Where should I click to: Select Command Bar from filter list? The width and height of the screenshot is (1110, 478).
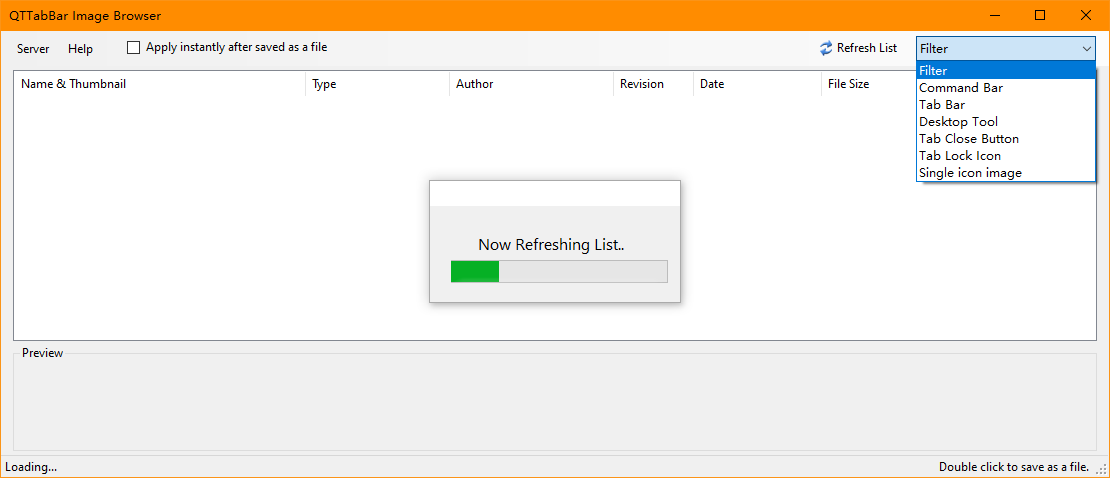point(960,88)
